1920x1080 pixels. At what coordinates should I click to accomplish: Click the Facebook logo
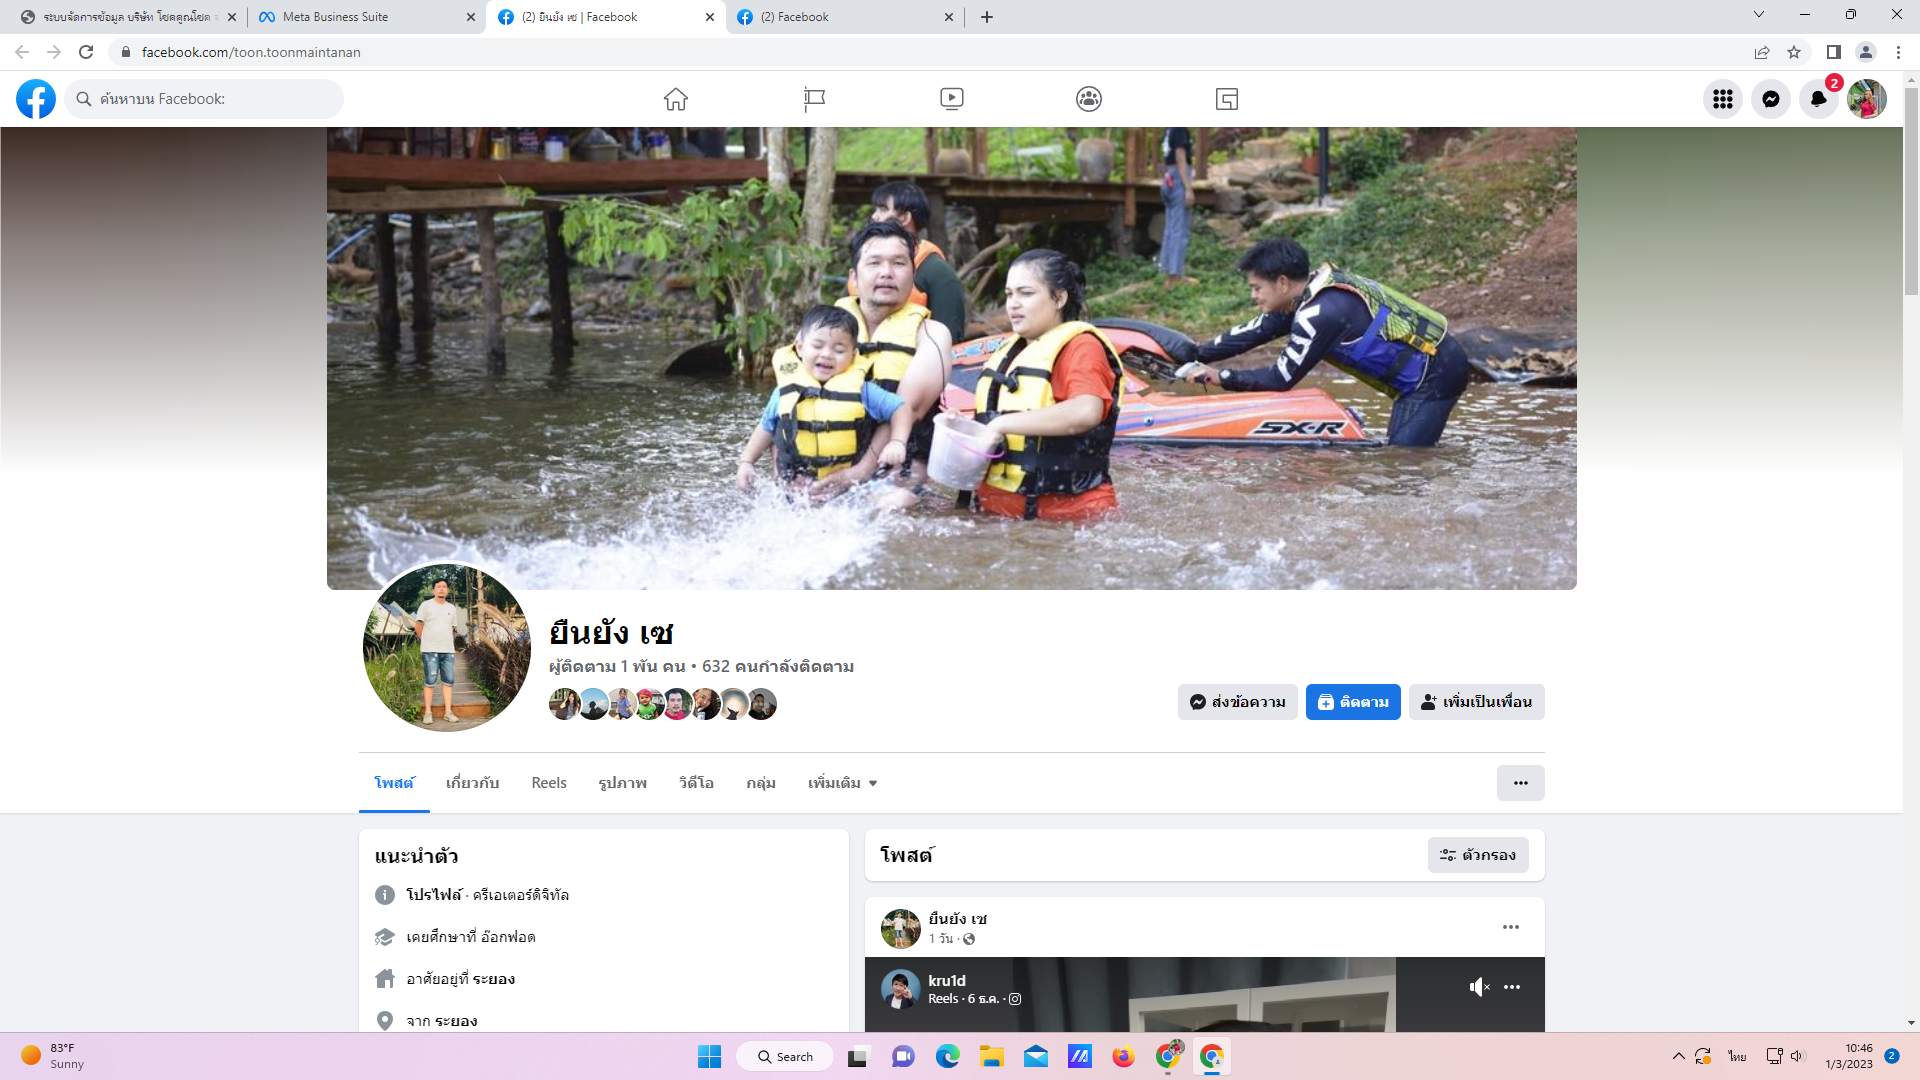[36, 99]
